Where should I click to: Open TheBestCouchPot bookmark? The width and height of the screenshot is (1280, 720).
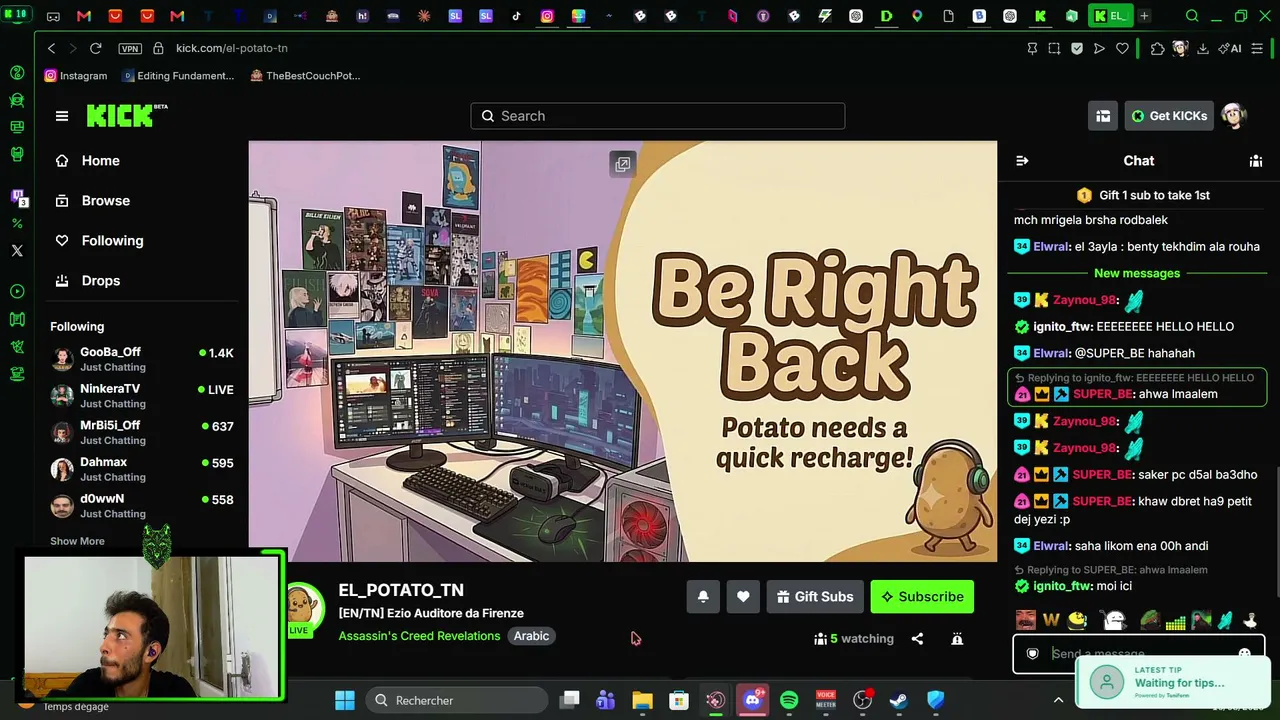[305, 76]
